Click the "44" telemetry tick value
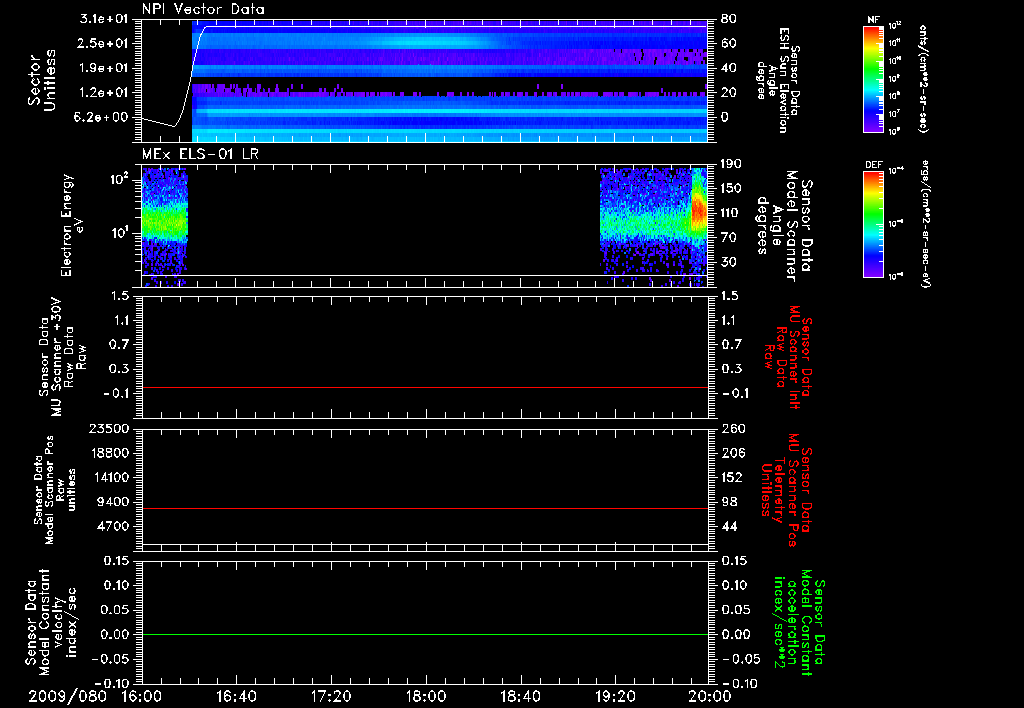The image size is (1024, 708). 728,526
